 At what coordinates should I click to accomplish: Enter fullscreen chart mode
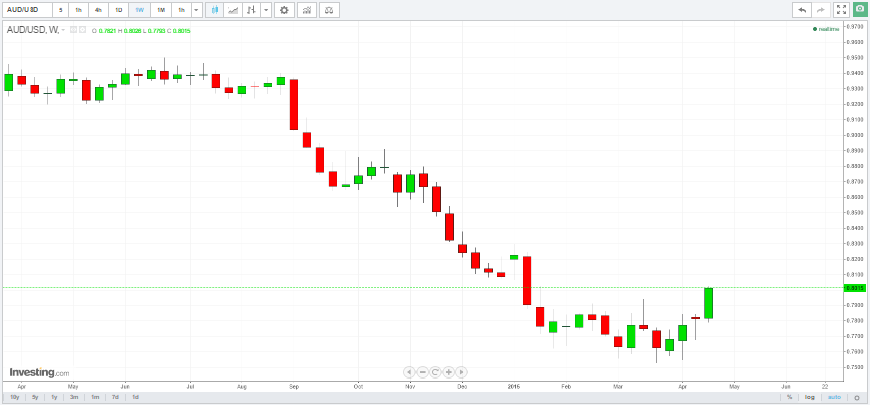tap(841, 10)
